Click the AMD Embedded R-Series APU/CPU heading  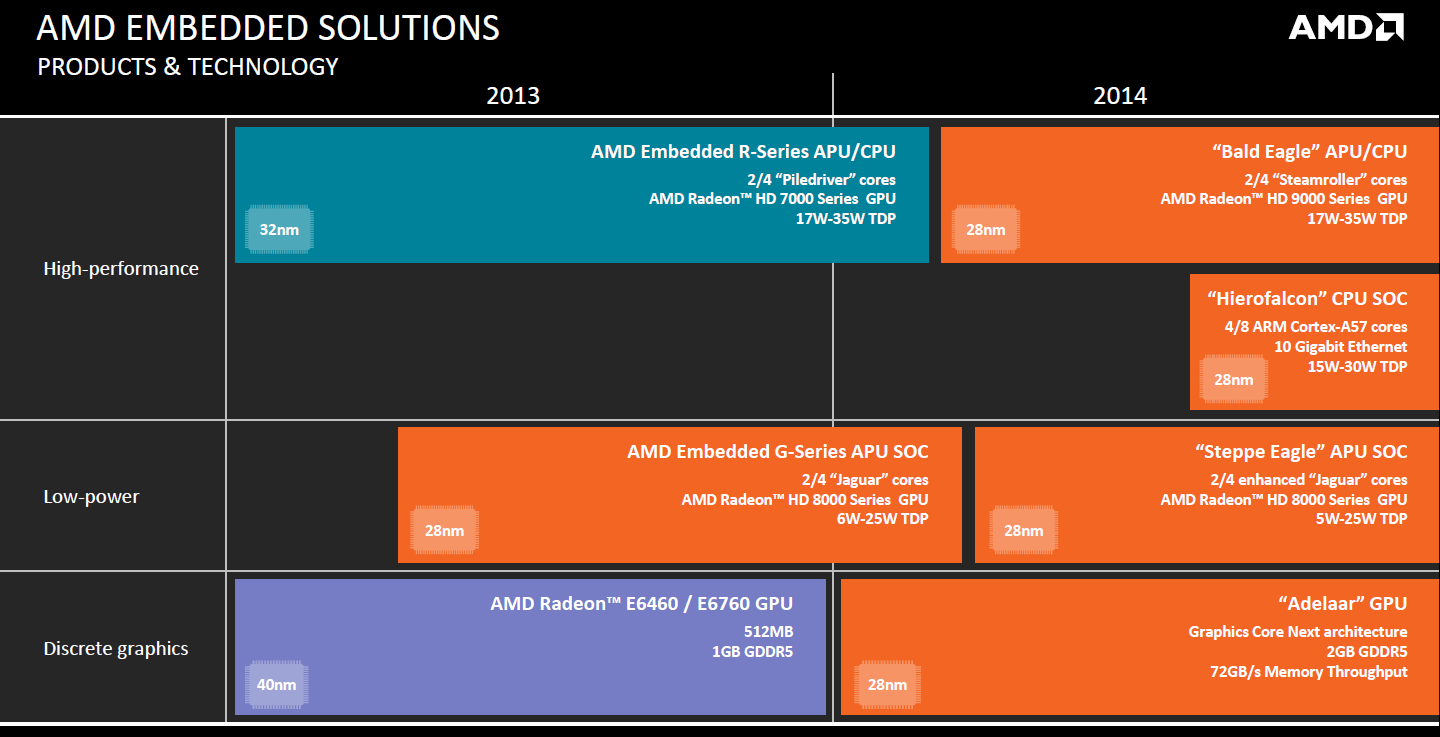(x=743, y=152)
